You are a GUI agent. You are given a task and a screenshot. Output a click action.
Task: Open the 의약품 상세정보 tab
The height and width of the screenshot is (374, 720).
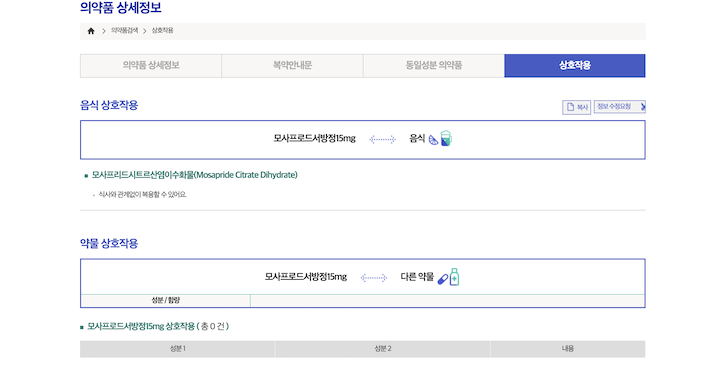(151, 66)
